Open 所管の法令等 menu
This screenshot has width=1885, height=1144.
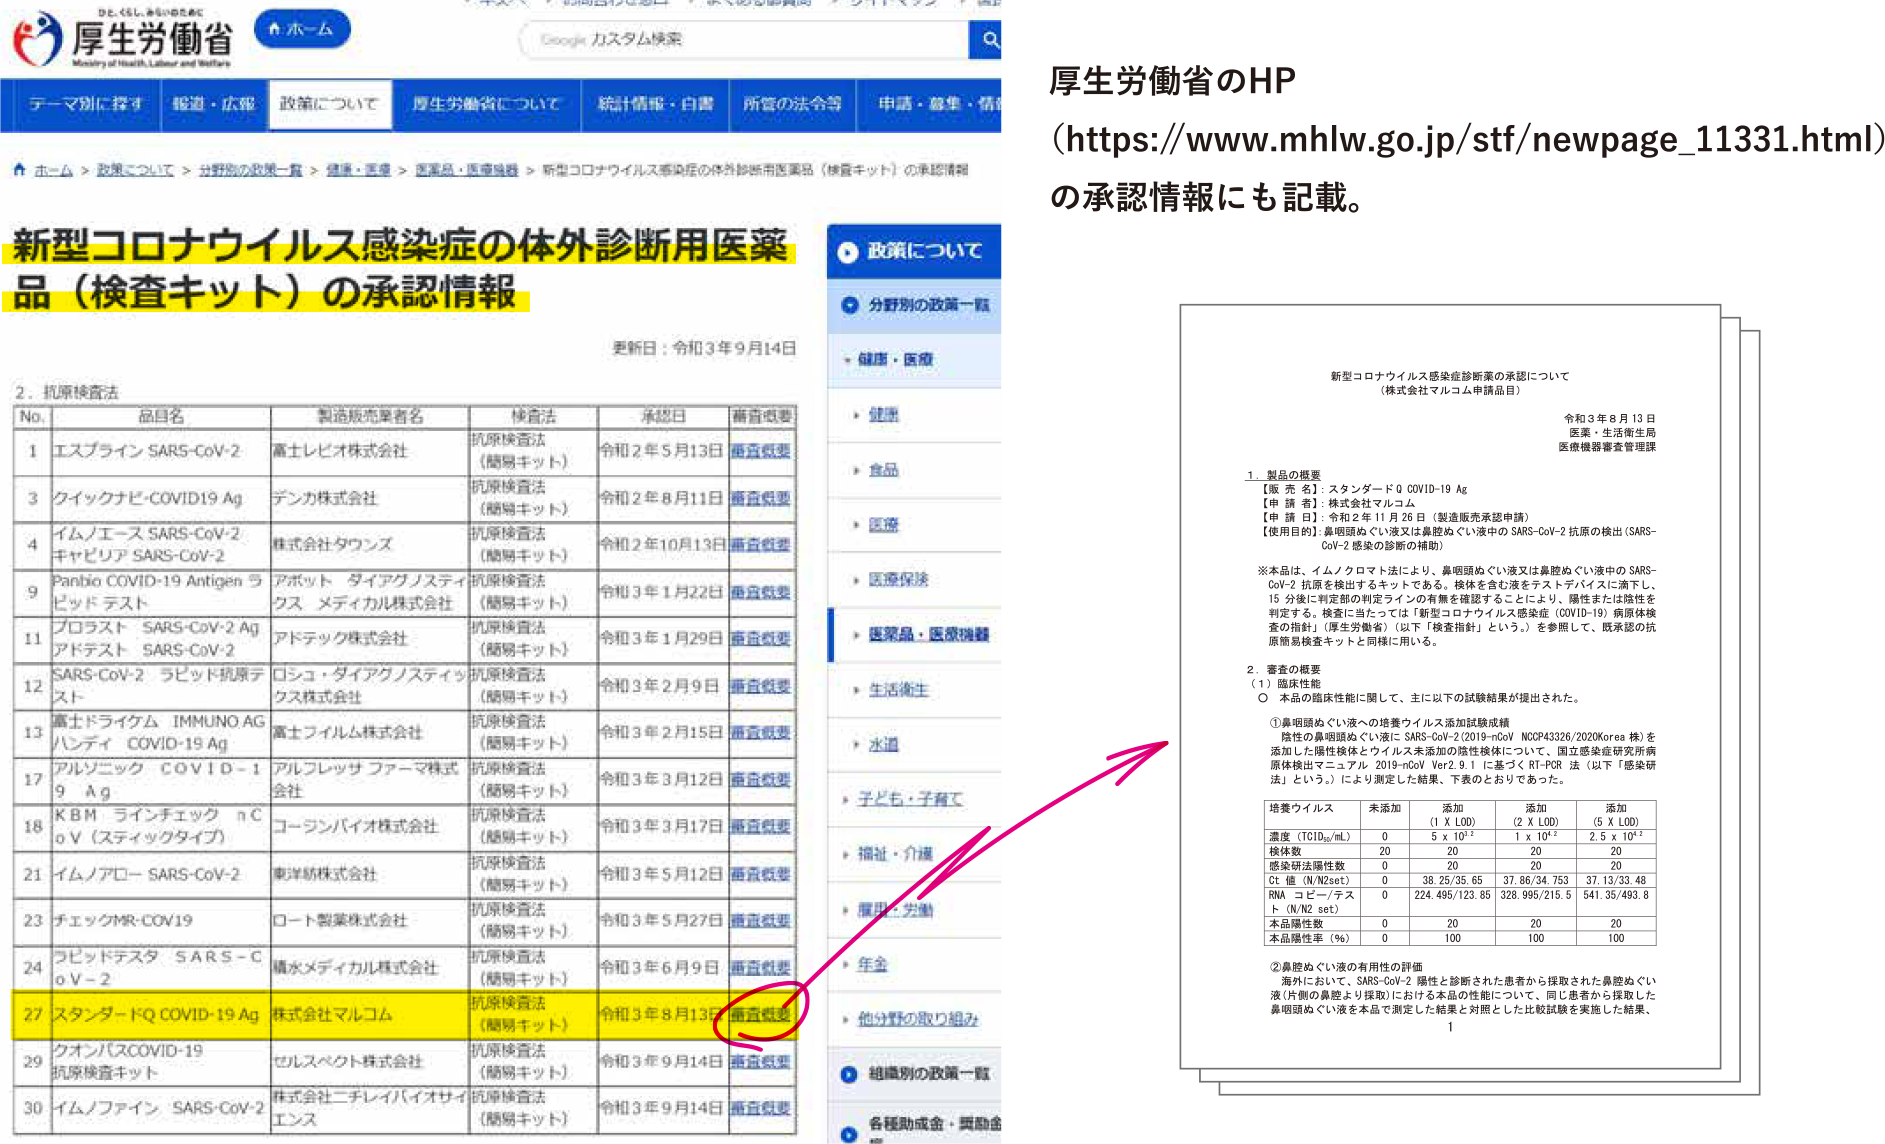791,104
